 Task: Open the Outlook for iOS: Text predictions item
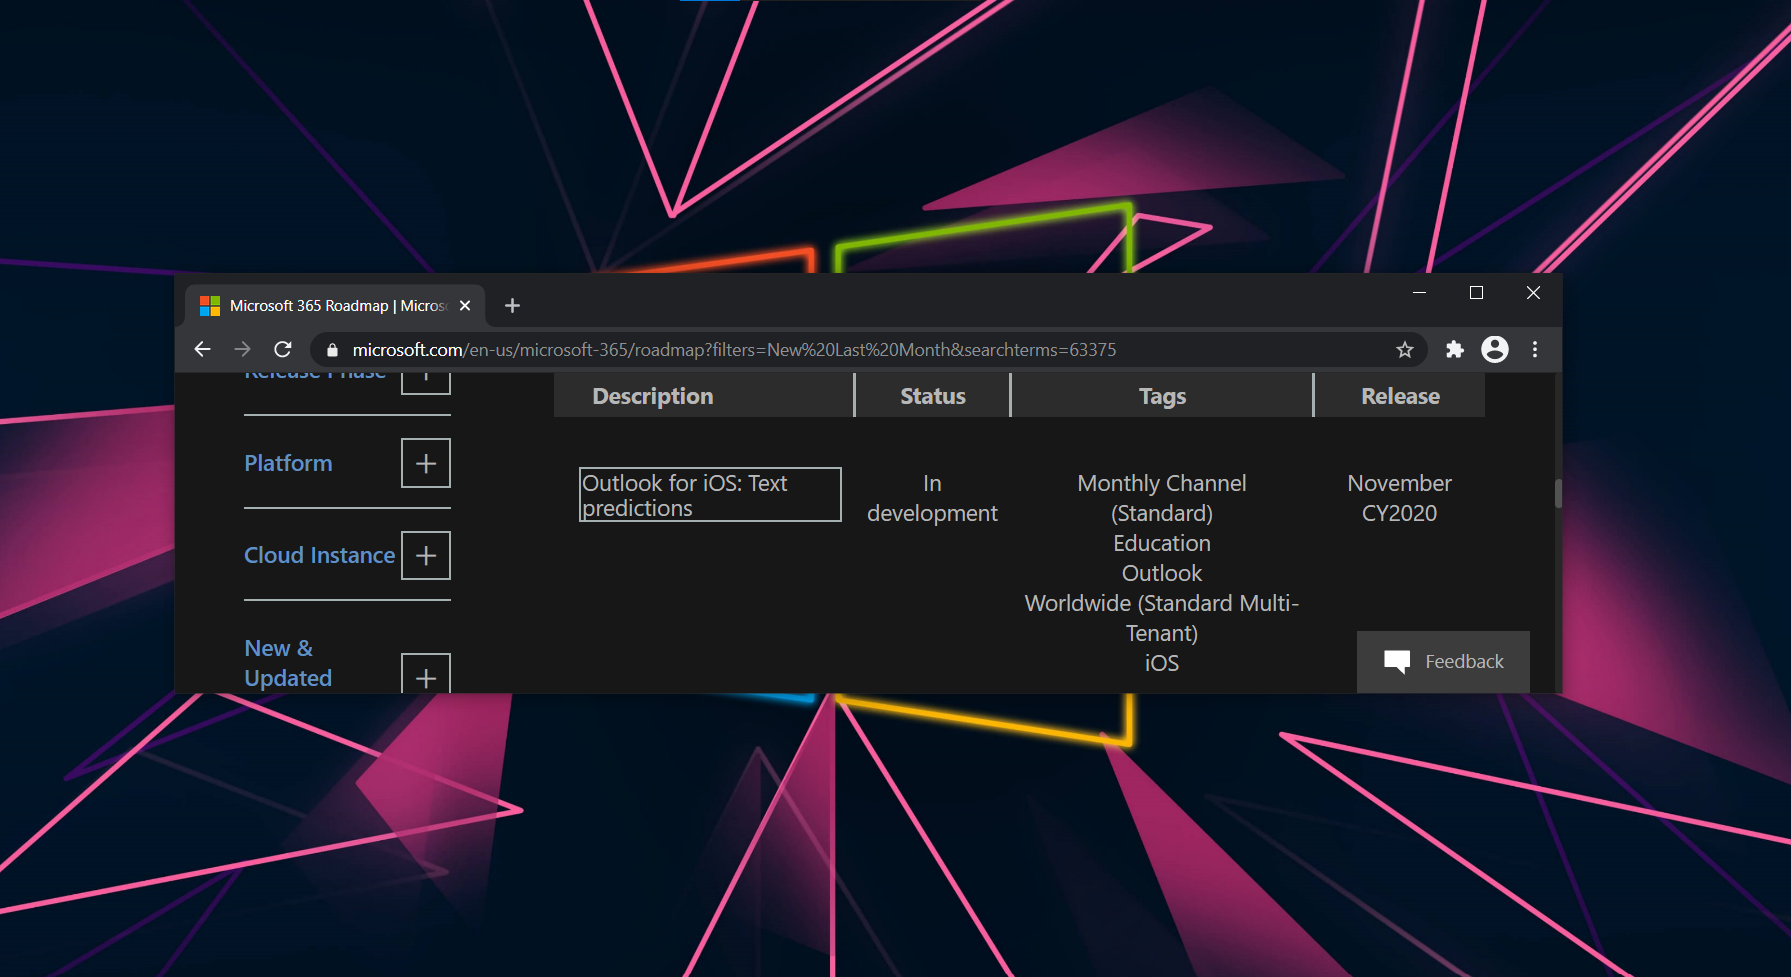click(x=710, y=495)
